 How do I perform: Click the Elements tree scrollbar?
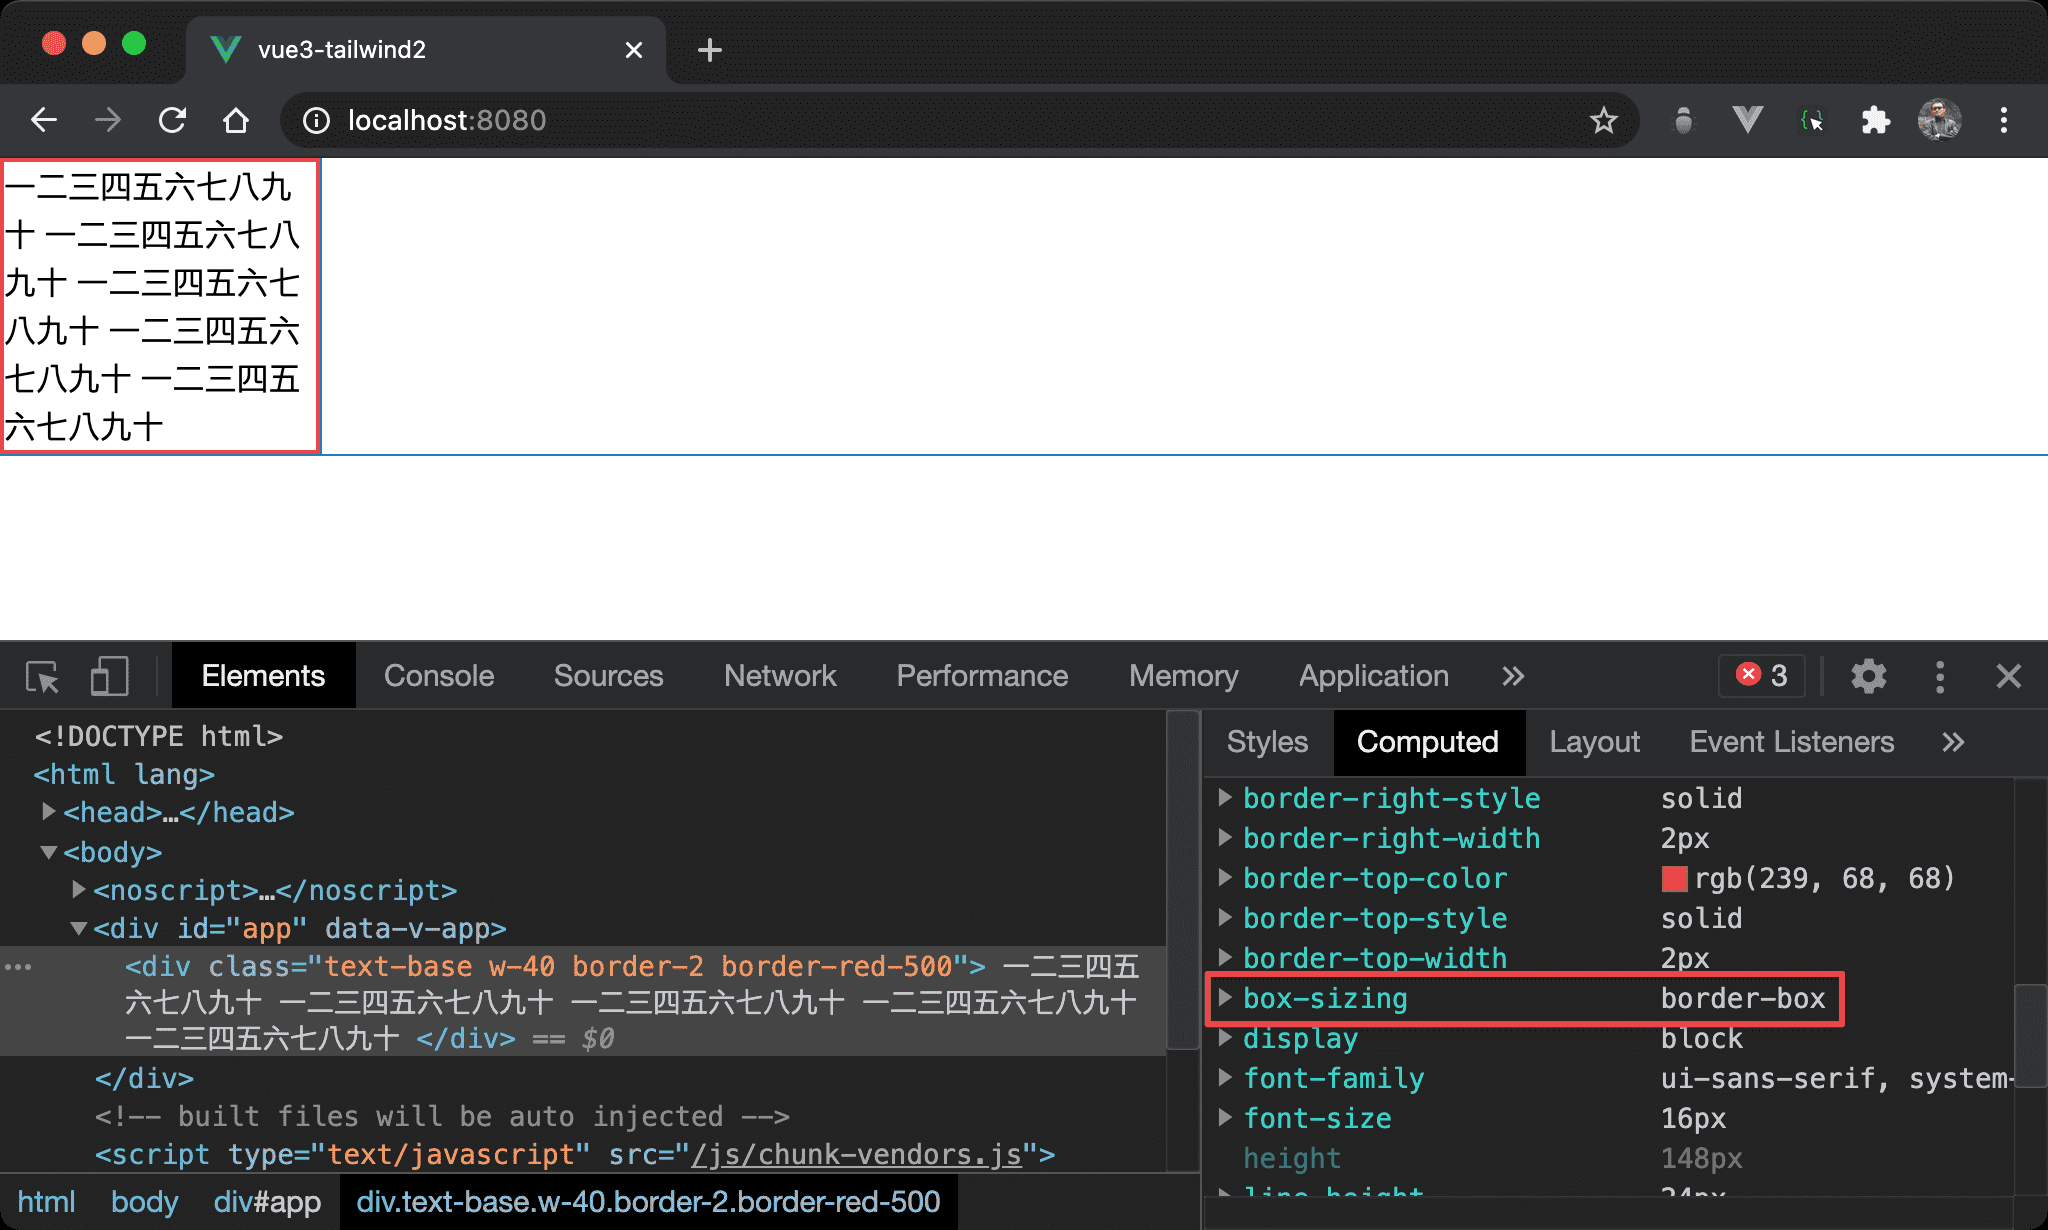pyautogui.click(x=1183, y=880)
